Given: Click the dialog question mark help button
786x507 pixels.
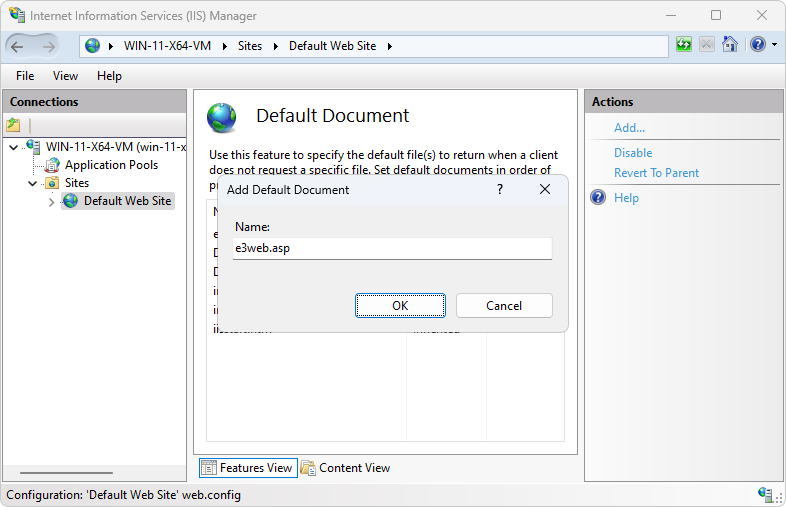Looking at the screenshot, I should pos(500,189).
